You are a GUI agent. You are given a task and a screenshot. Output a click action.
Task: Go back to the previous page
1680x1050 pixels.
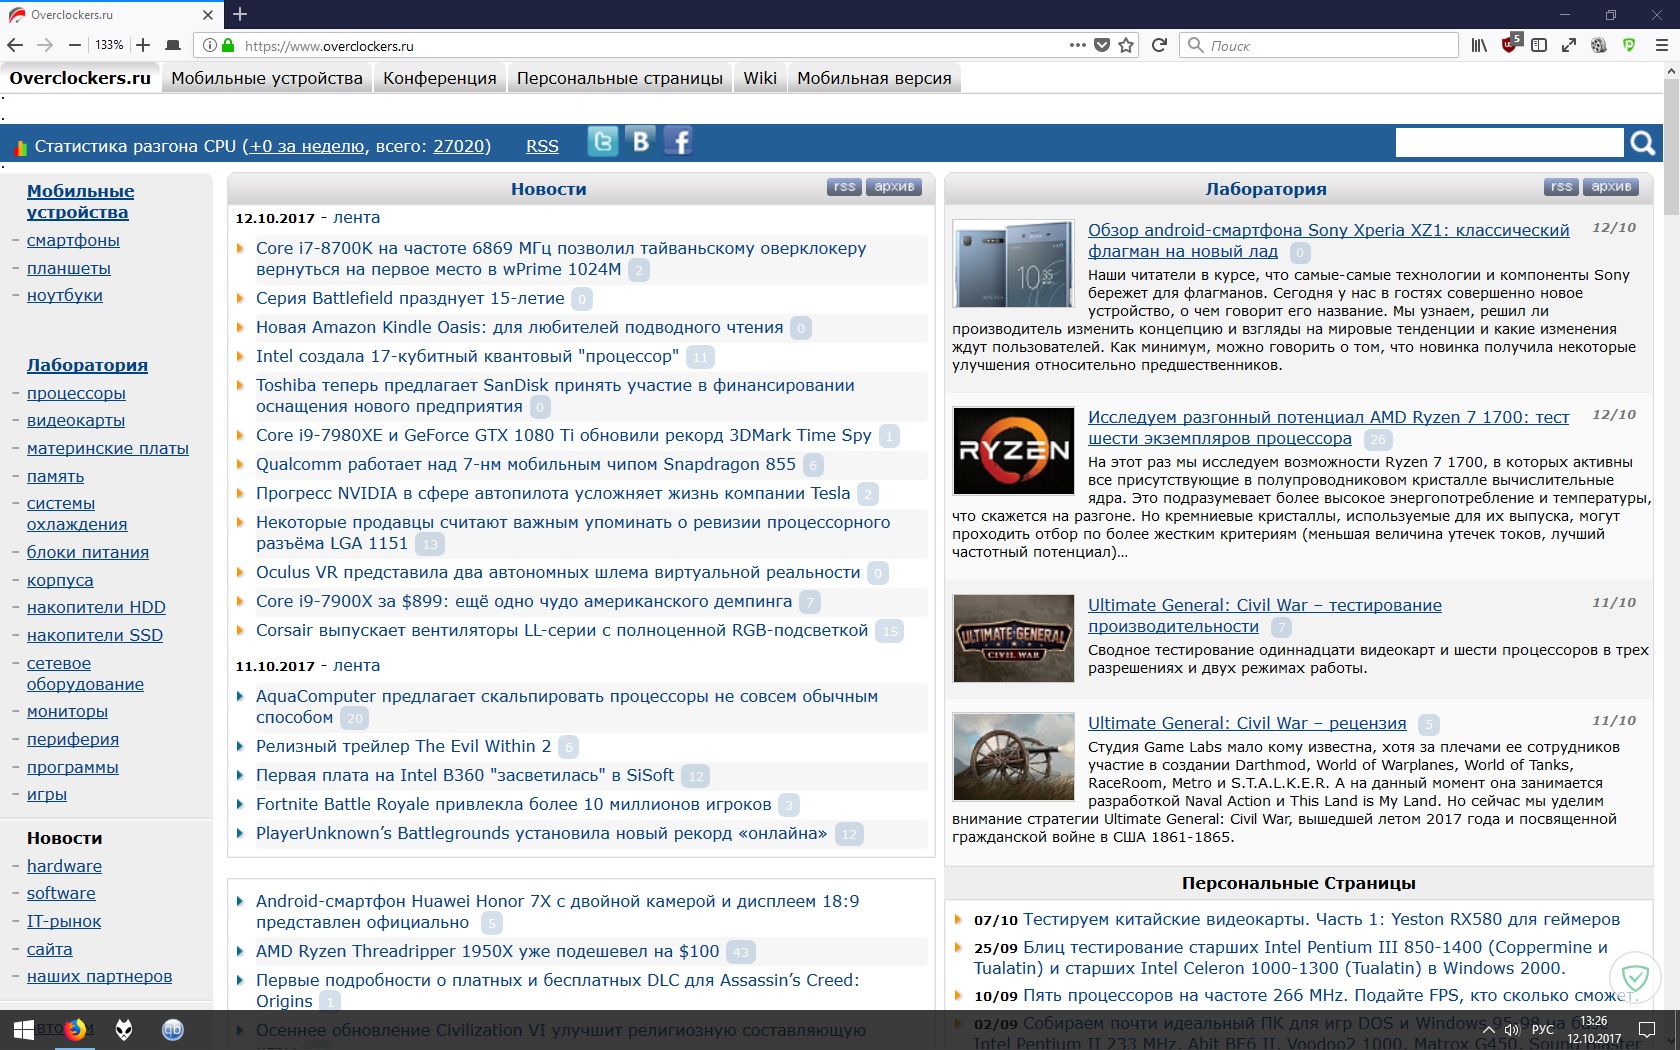click(x=15, y=45)
